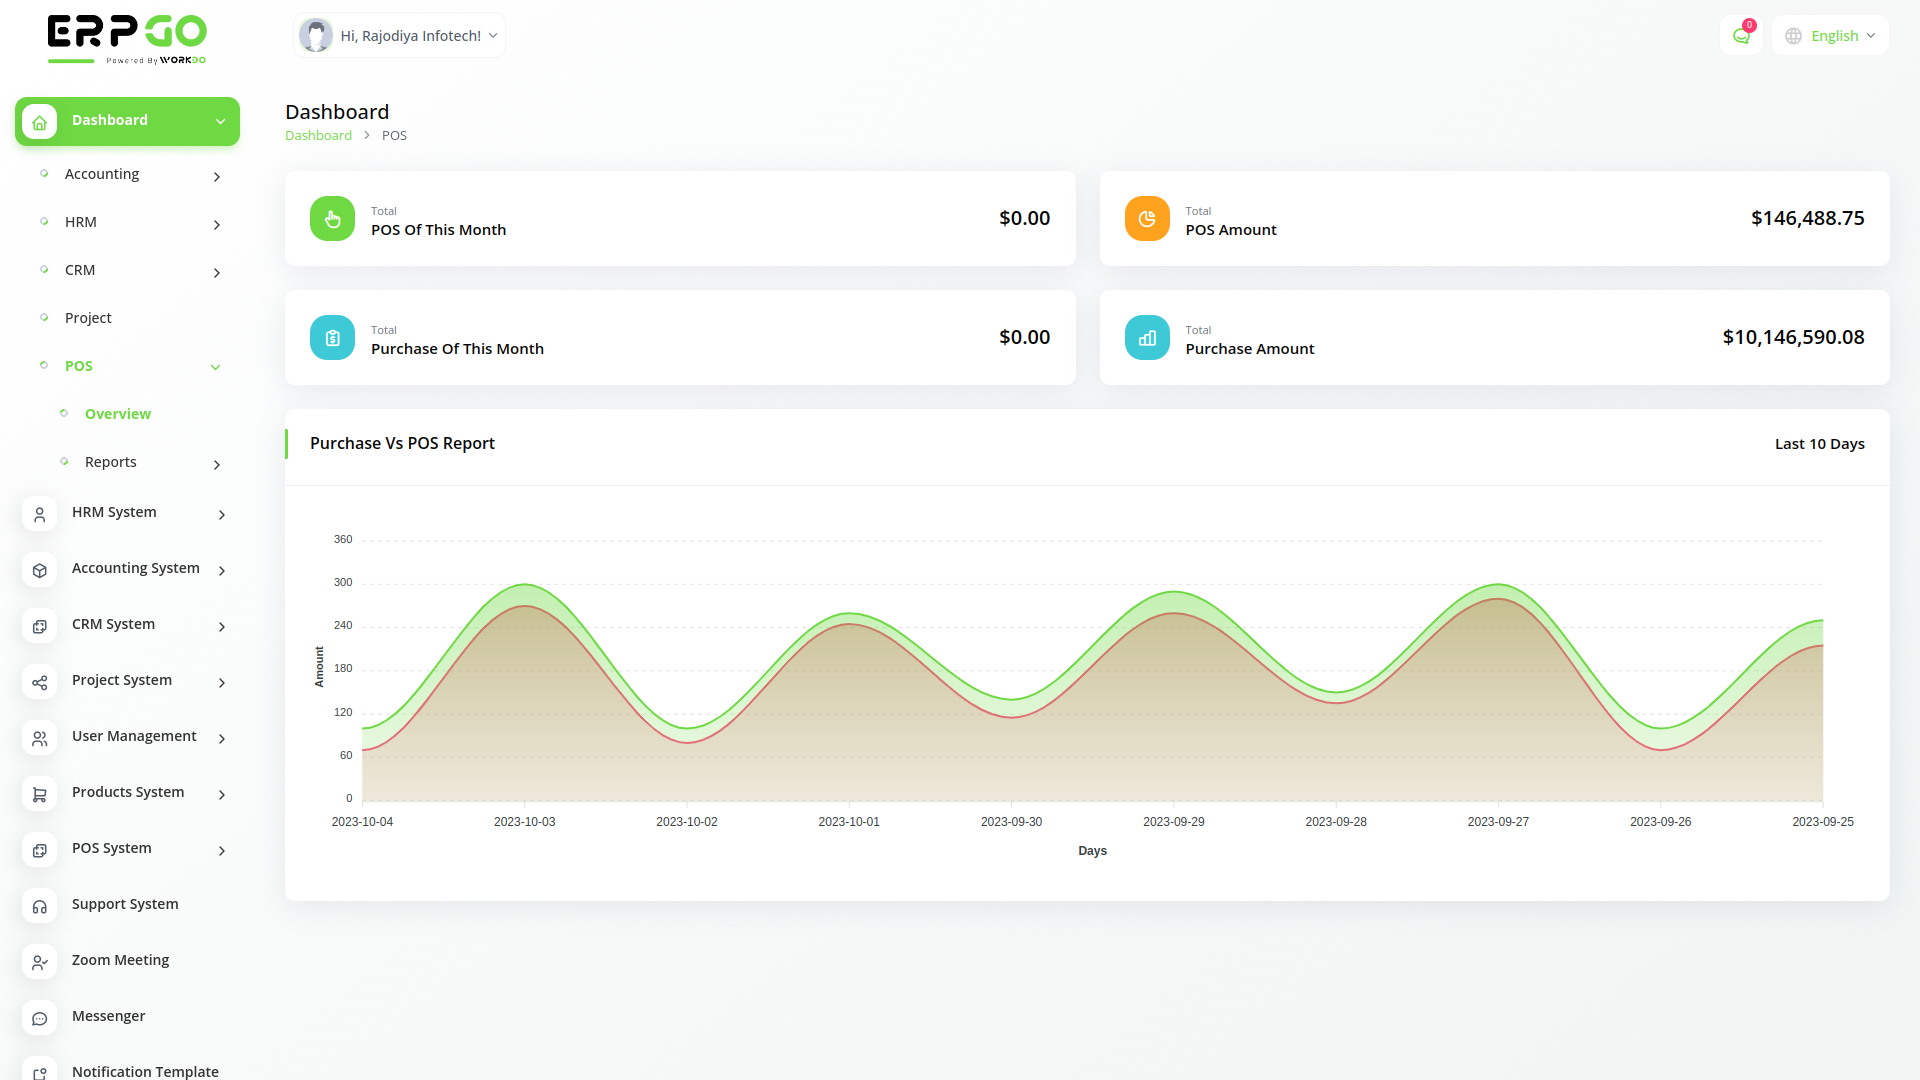The width and height of the screenshot is (1920, 1080).
Task: Open the CRM System sidebar icon
Action: pos(39,626)
